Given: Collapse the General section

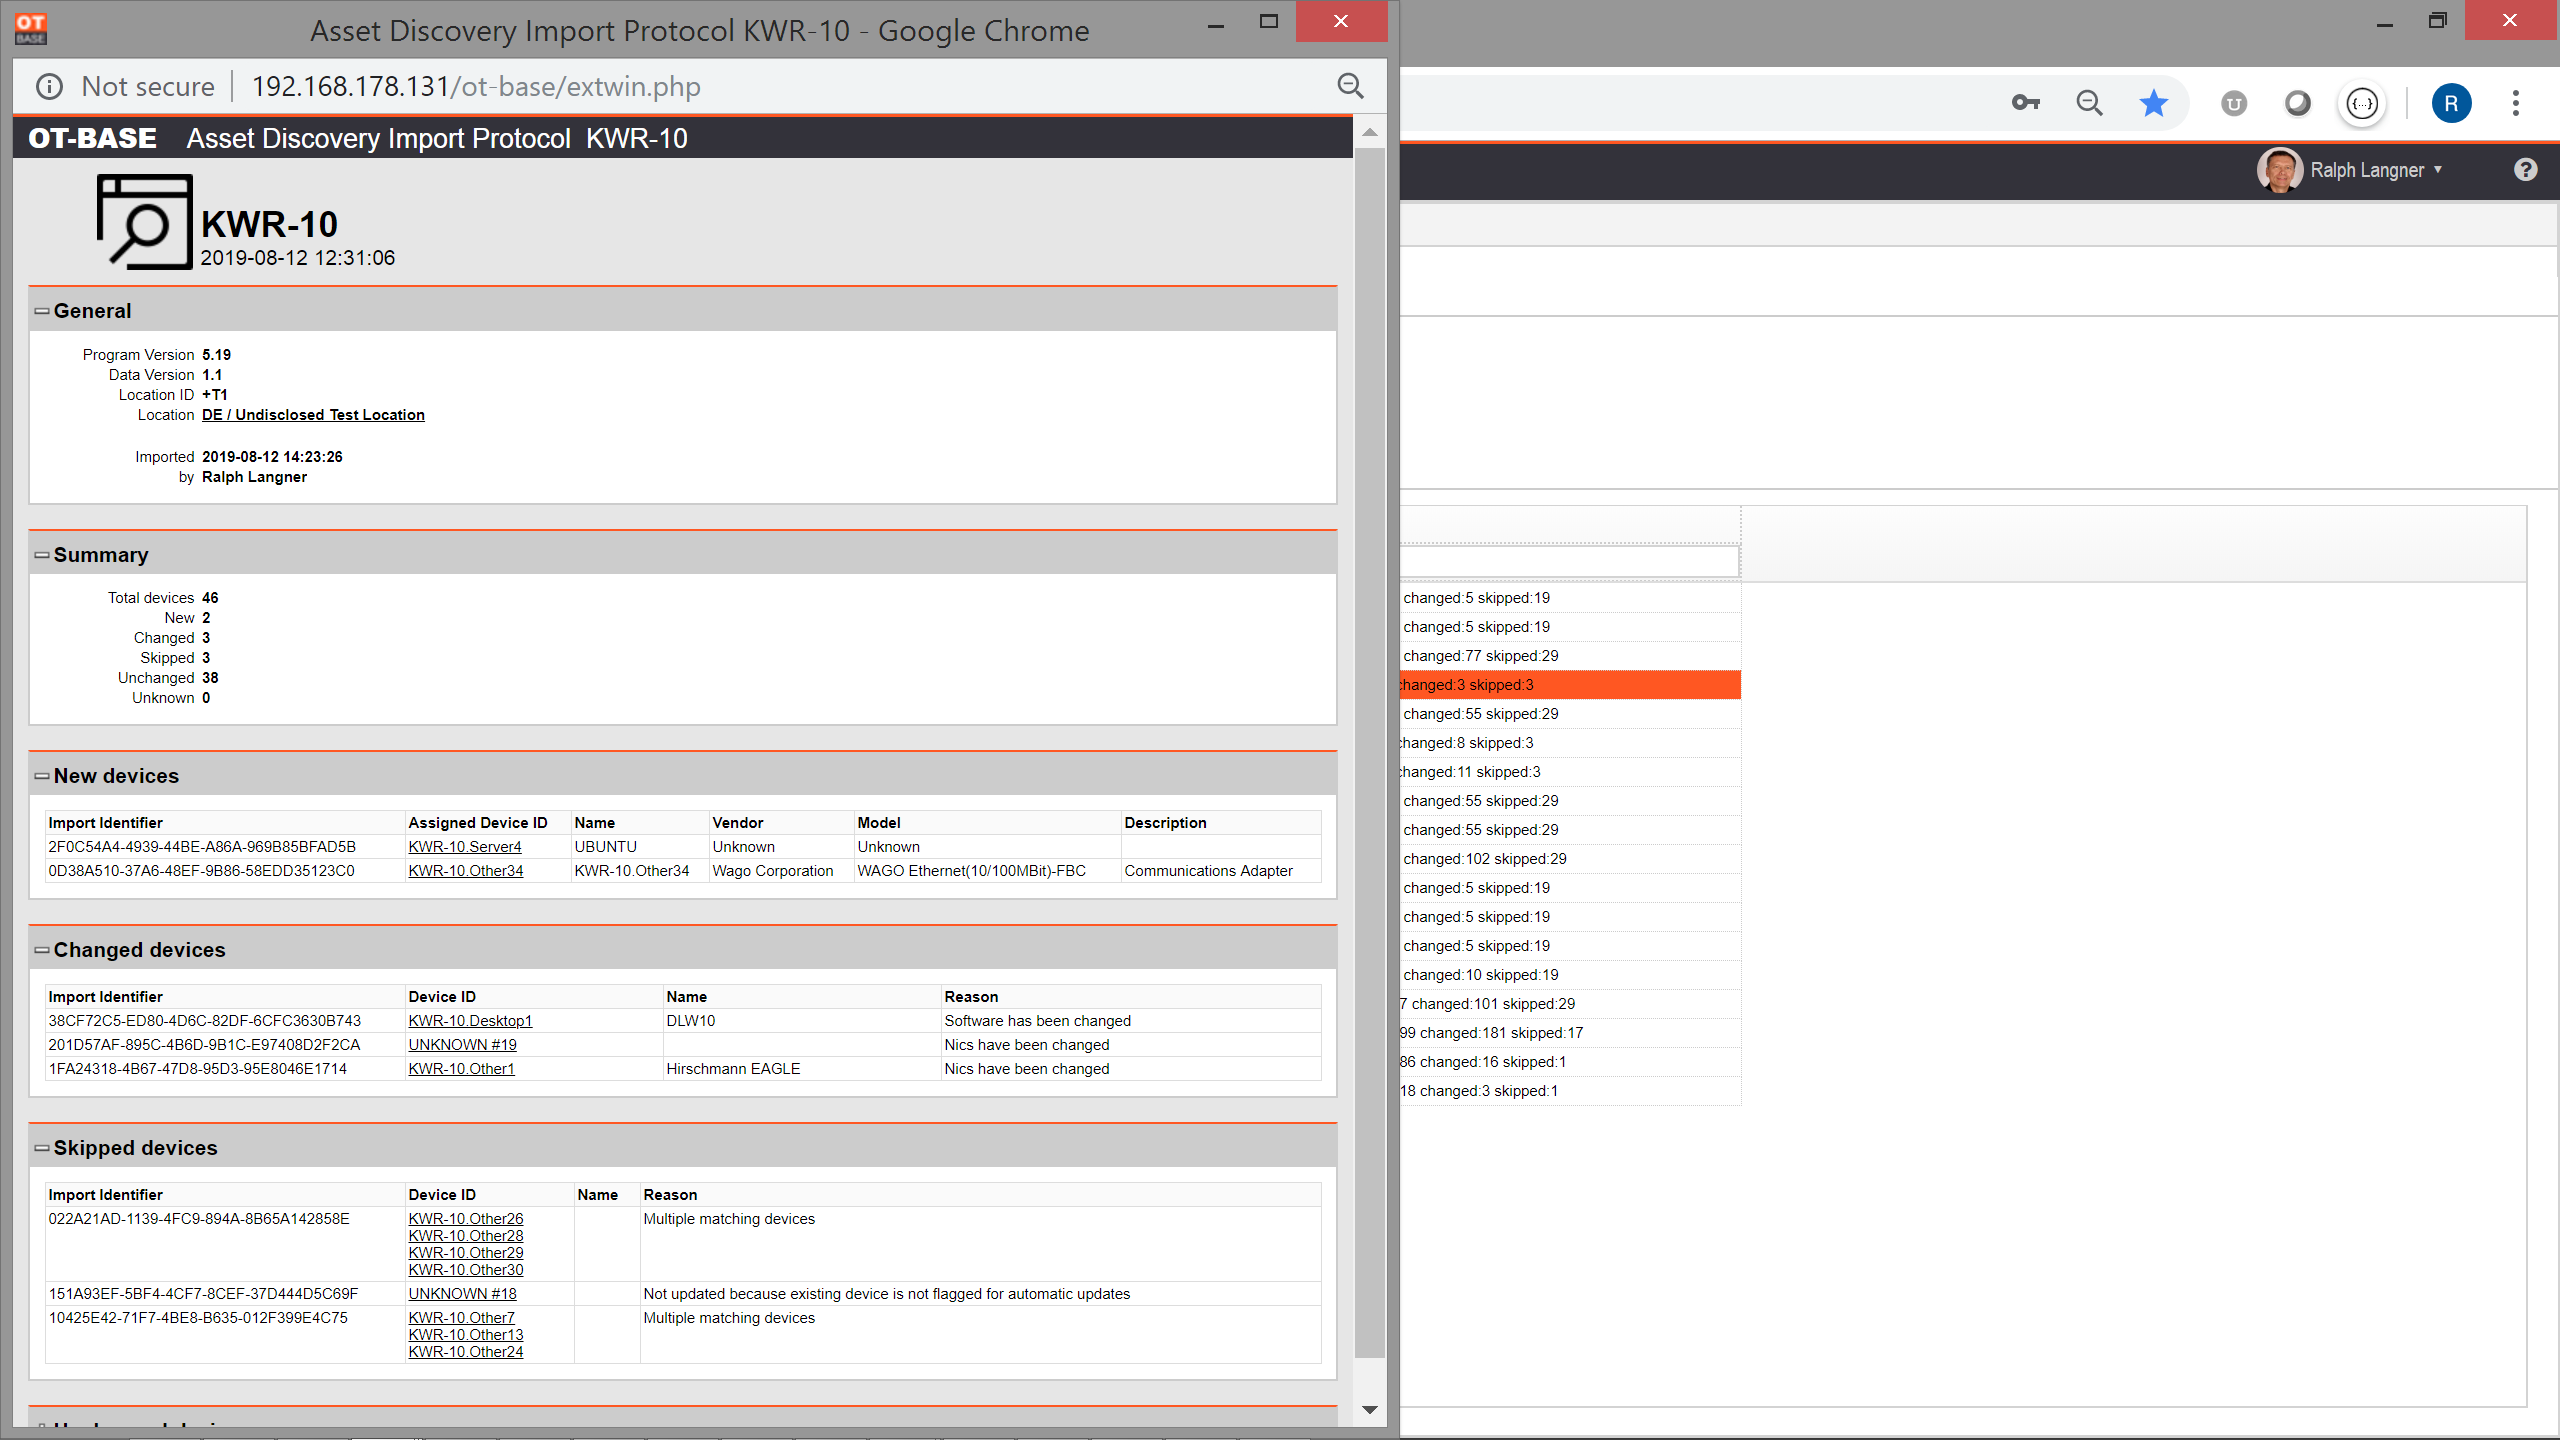Looking at the screenshot, I should (x=42, y=311).
